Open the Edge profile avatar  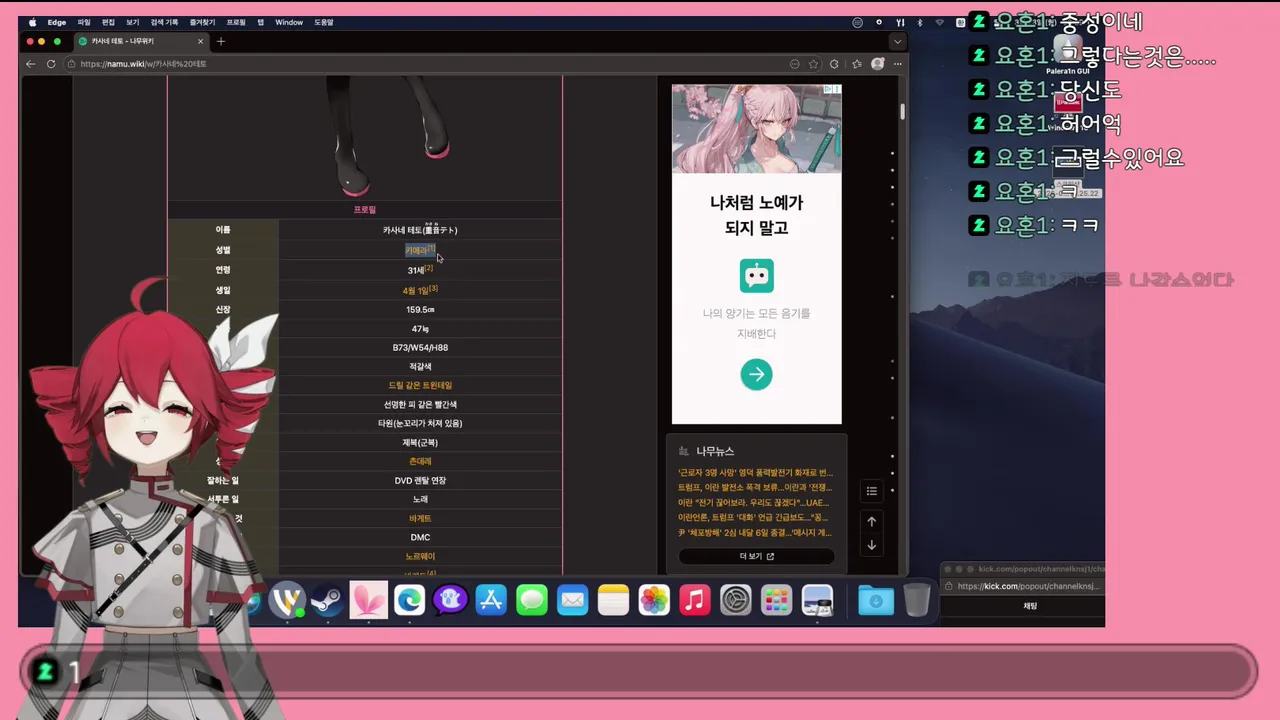coord(877,64)
